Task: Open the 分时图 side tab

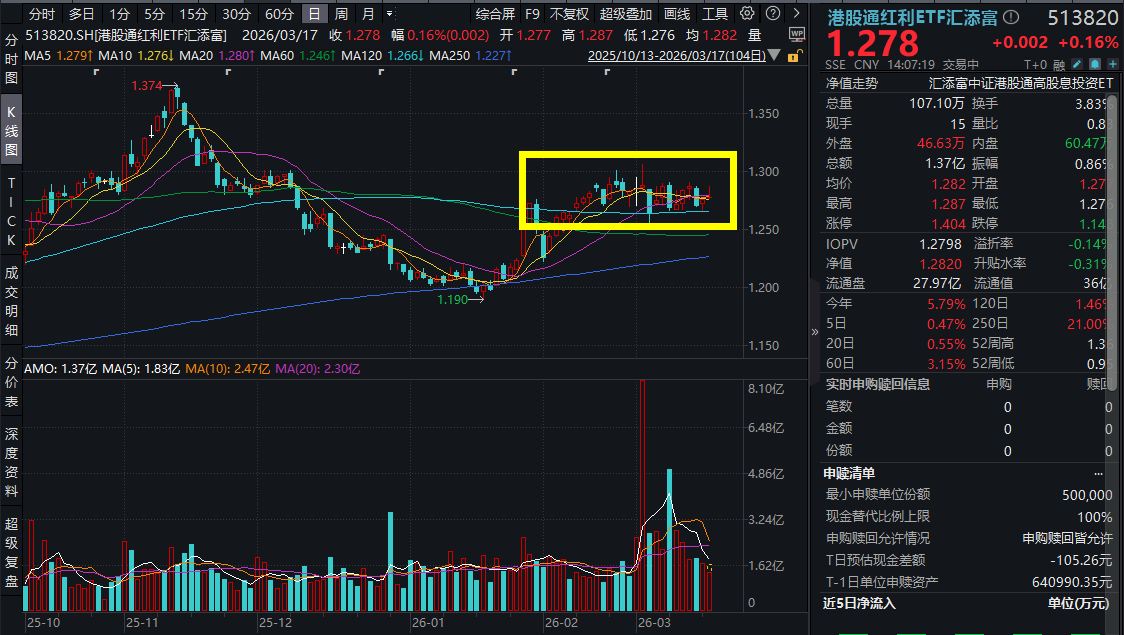Action: click(11, 60)
